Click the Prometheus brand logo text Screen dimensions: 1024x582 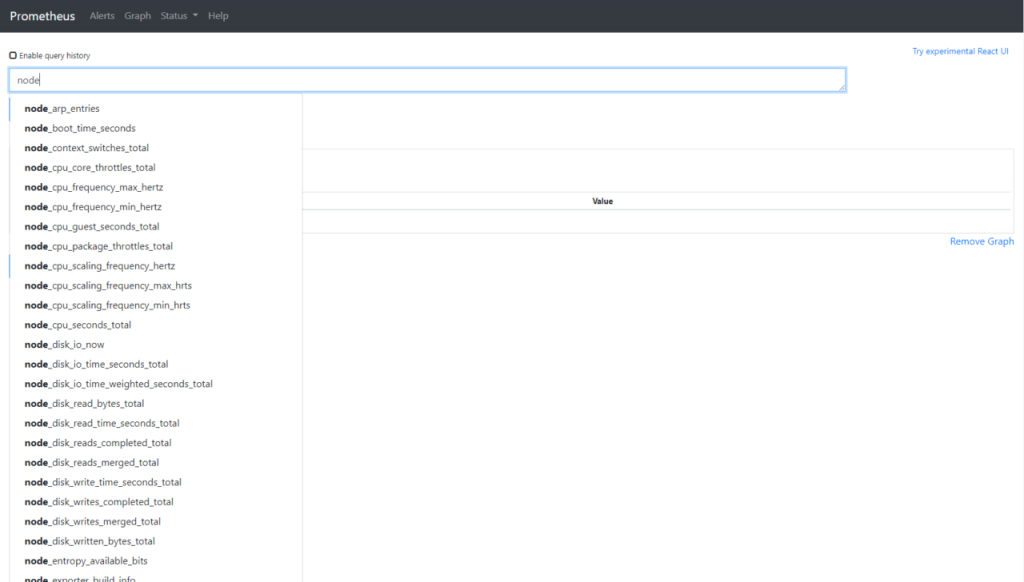tap(42, 16)
